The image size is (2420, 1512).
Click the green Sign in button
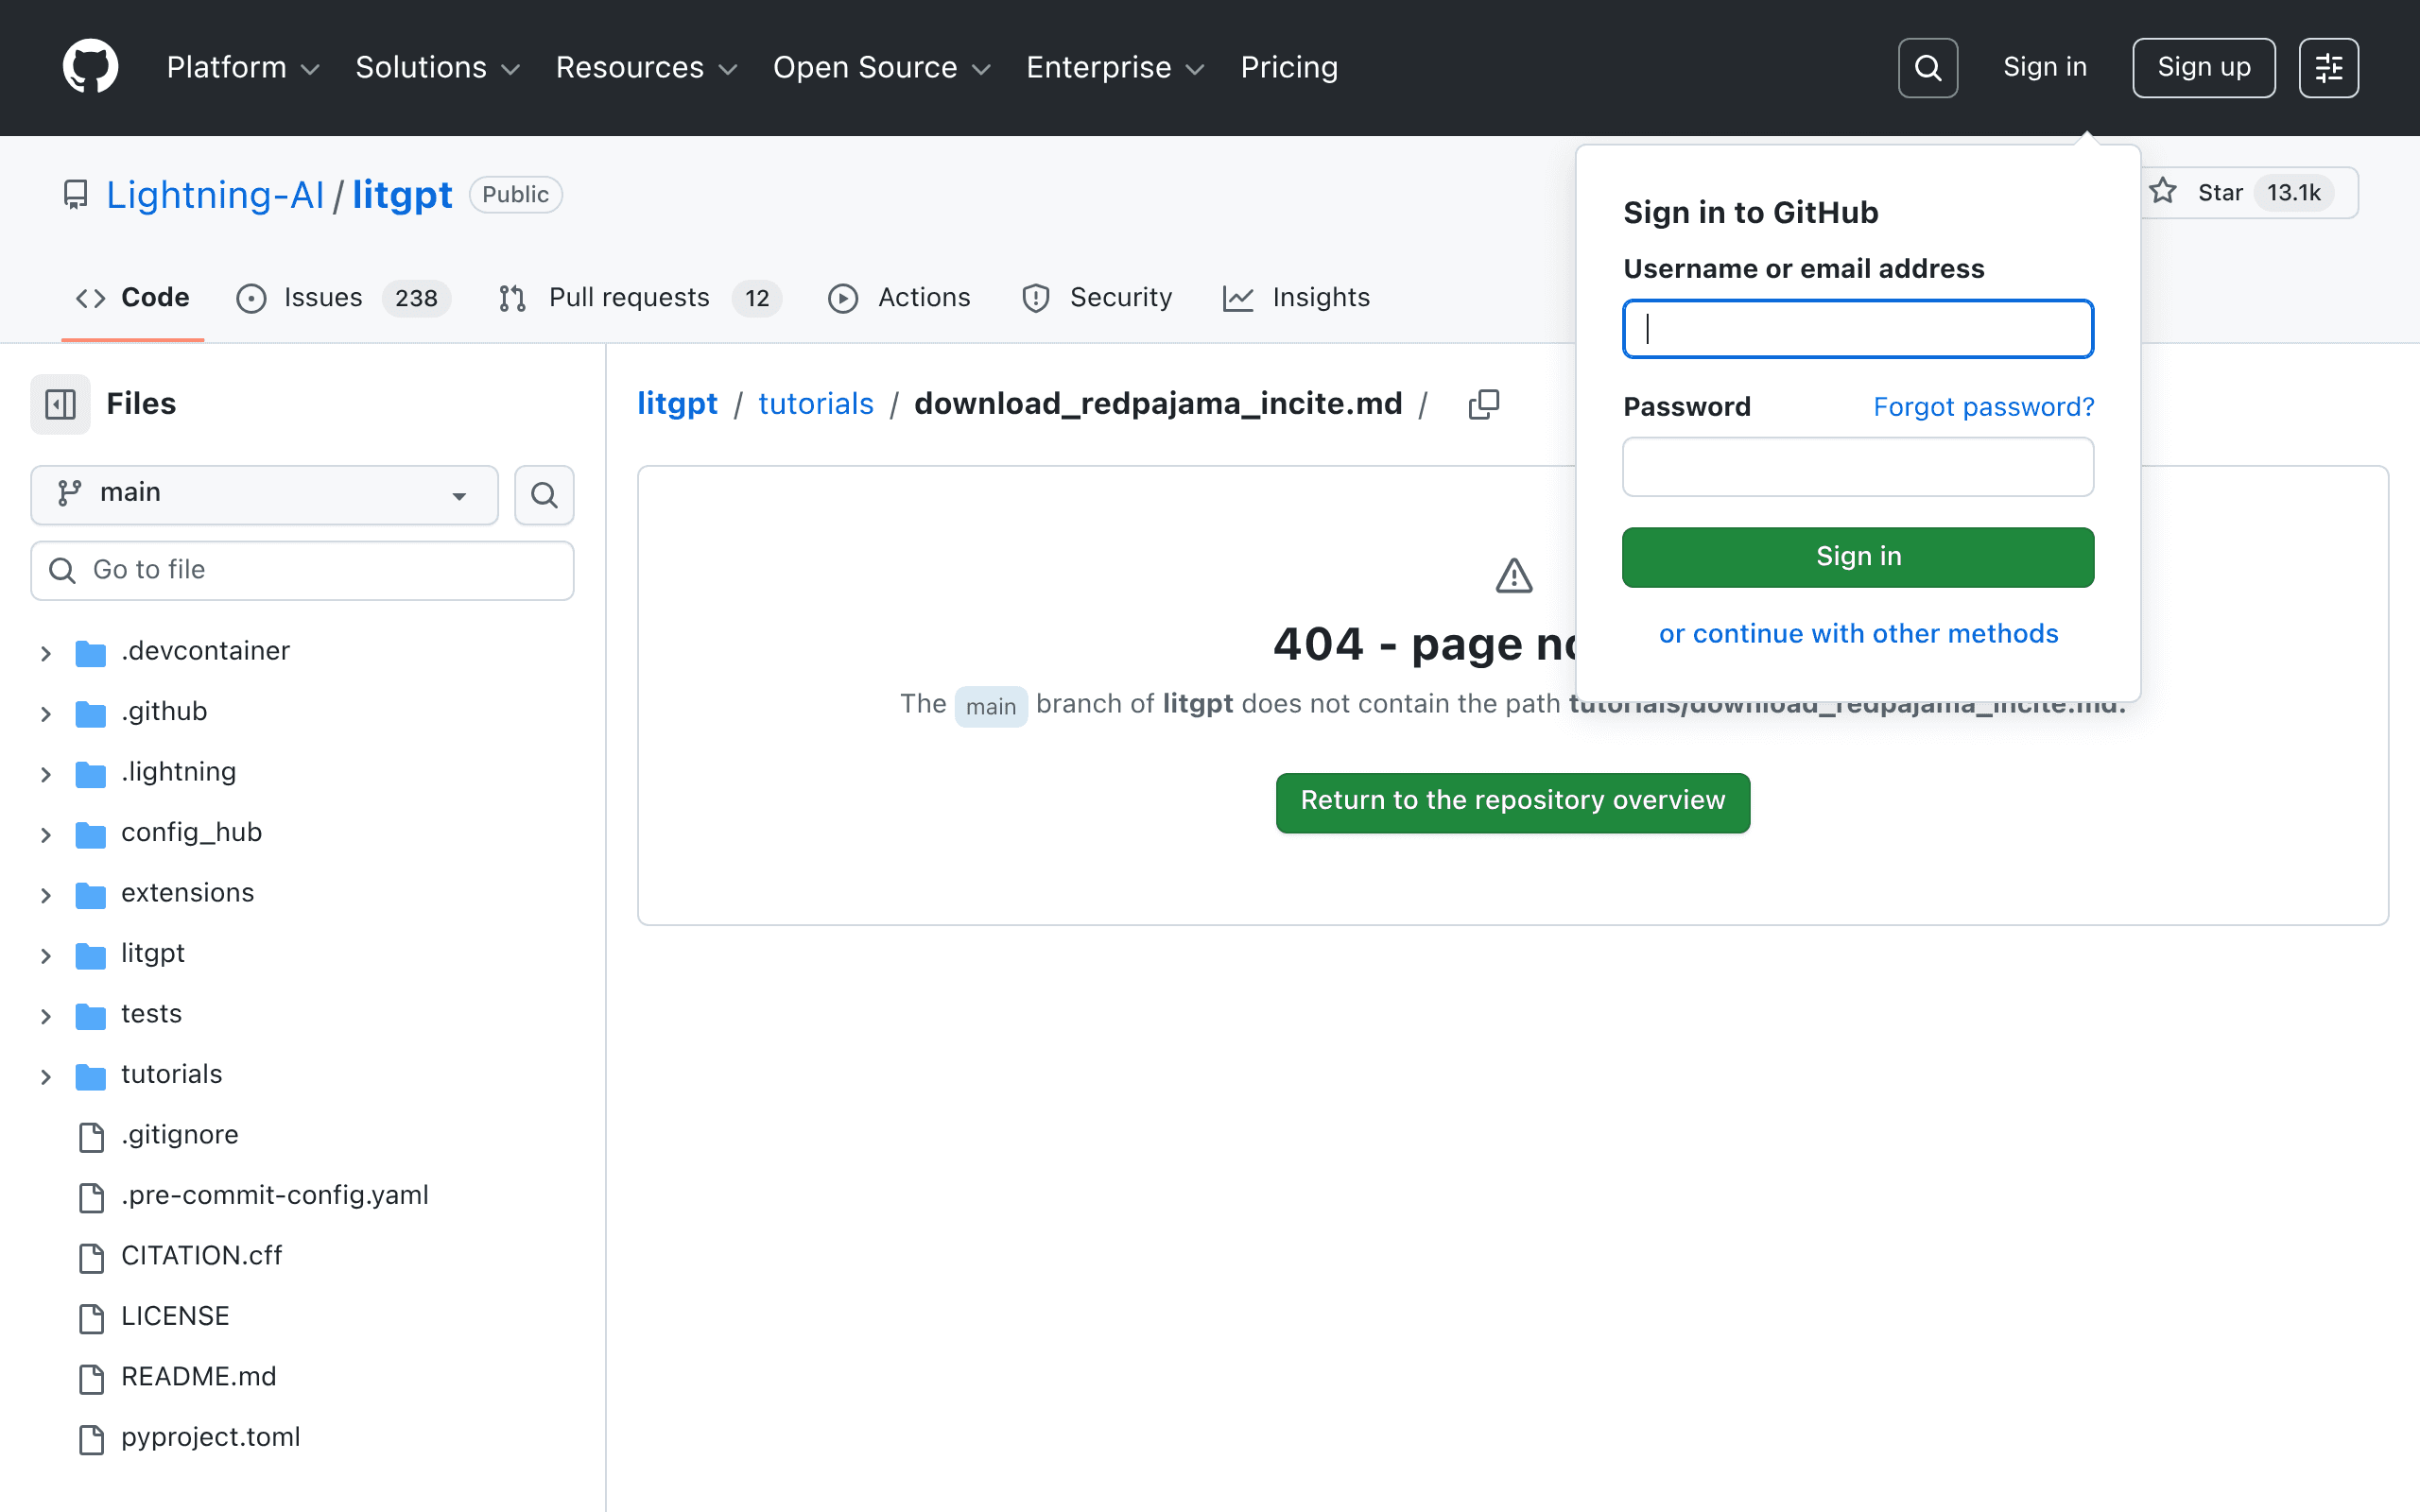tap(1858, 556)
